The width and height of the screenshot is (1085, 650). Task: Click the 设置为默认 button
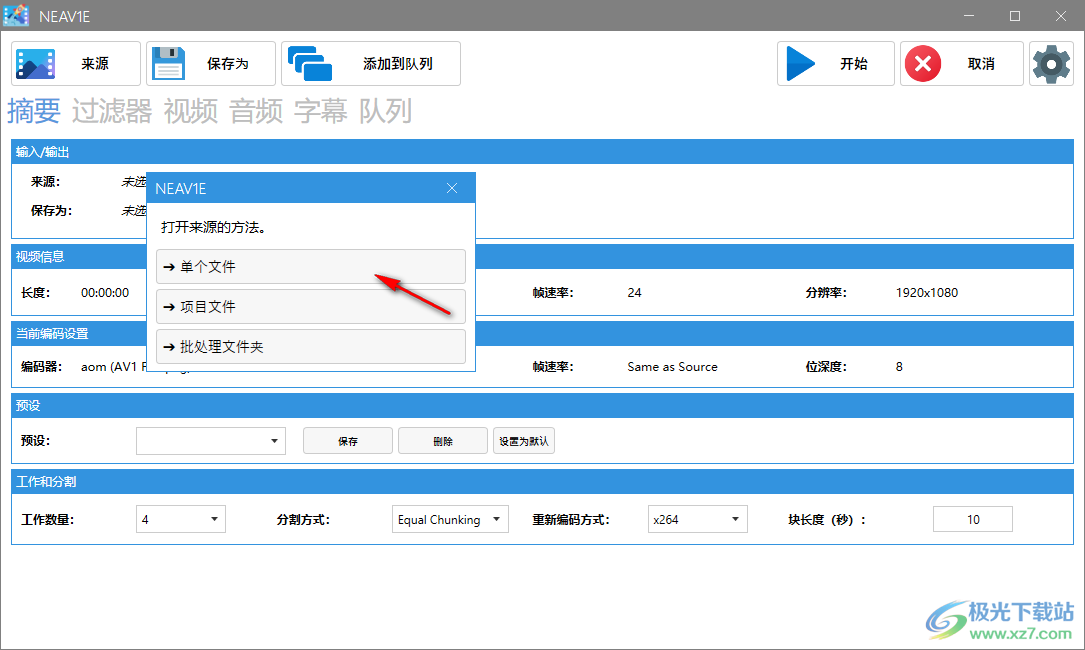pyautogui.click(x=524, y=441)
